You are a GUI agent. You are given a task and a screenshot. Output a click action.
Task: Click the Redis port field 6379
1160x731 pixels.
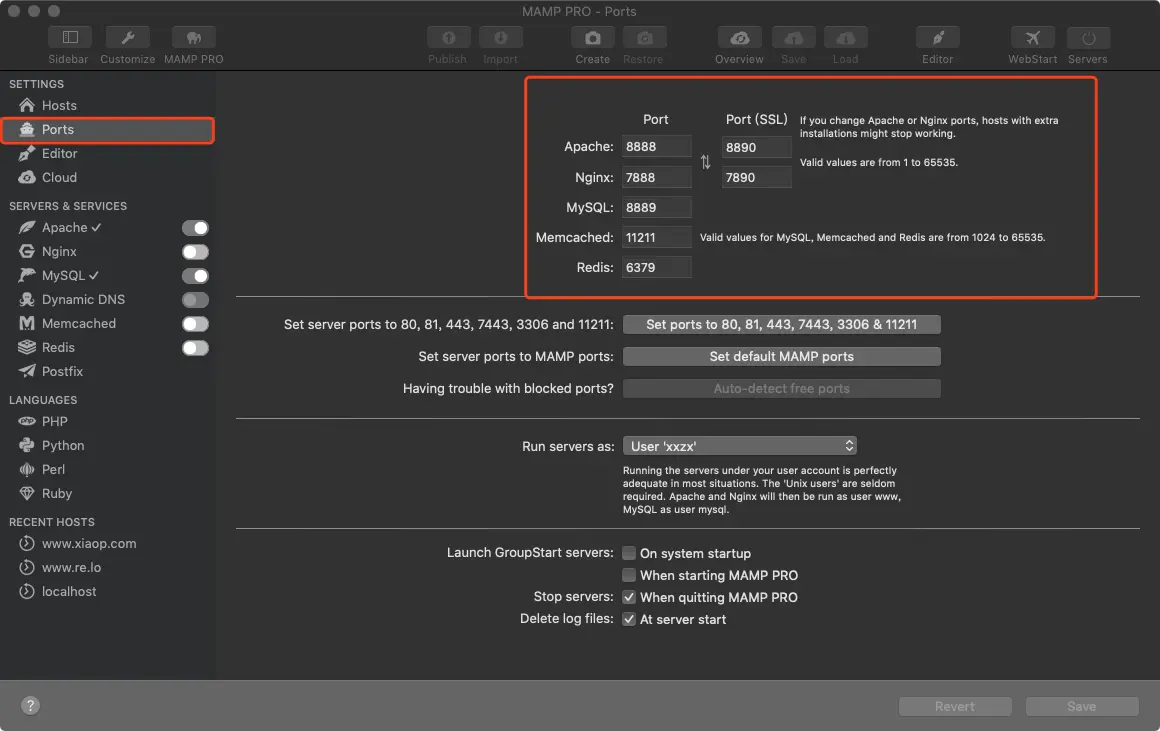pos(657,267)
